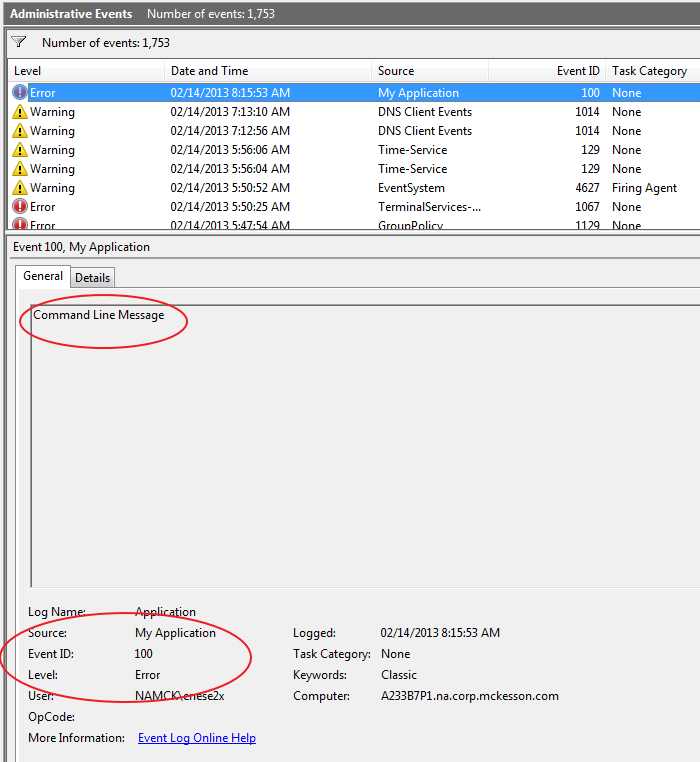Click event ID 4627 cell
Image resolution: width=700 pixels, height=762 pixels.
coord(587,188)
